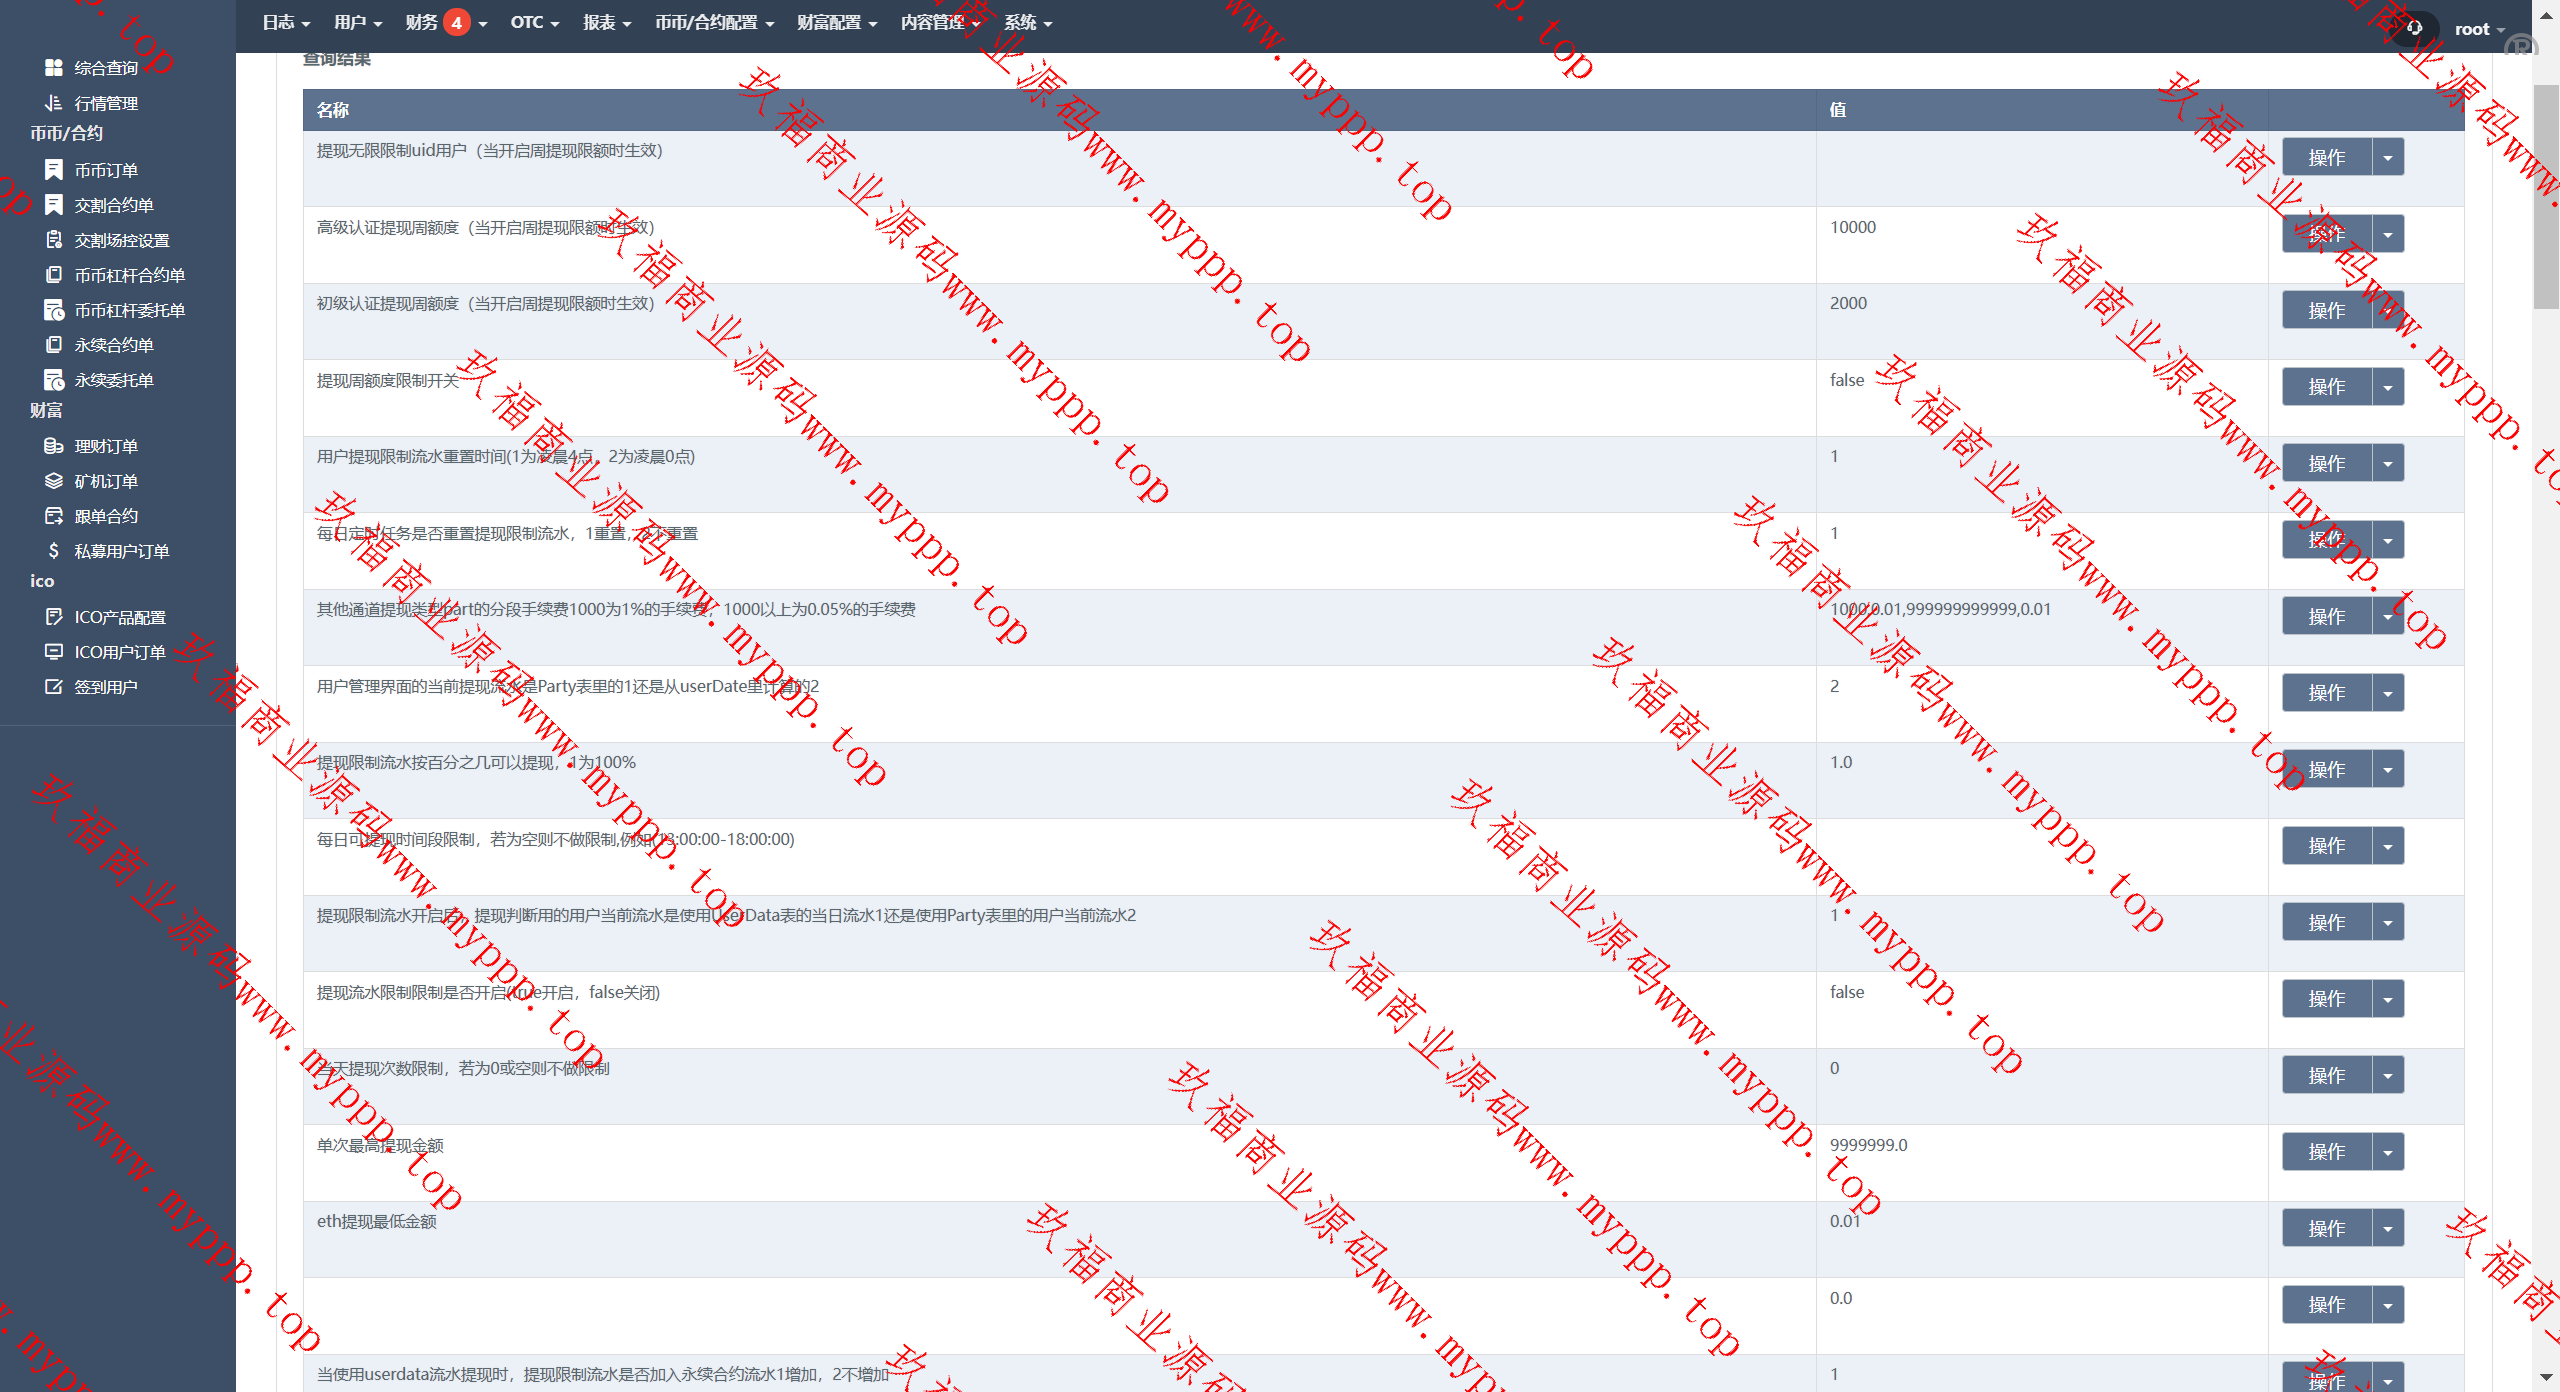Click the 交割场控设置 clipboard icon
Image resolution: width=2560 pixels, height=1392 pixels.
tap(54, 240)
